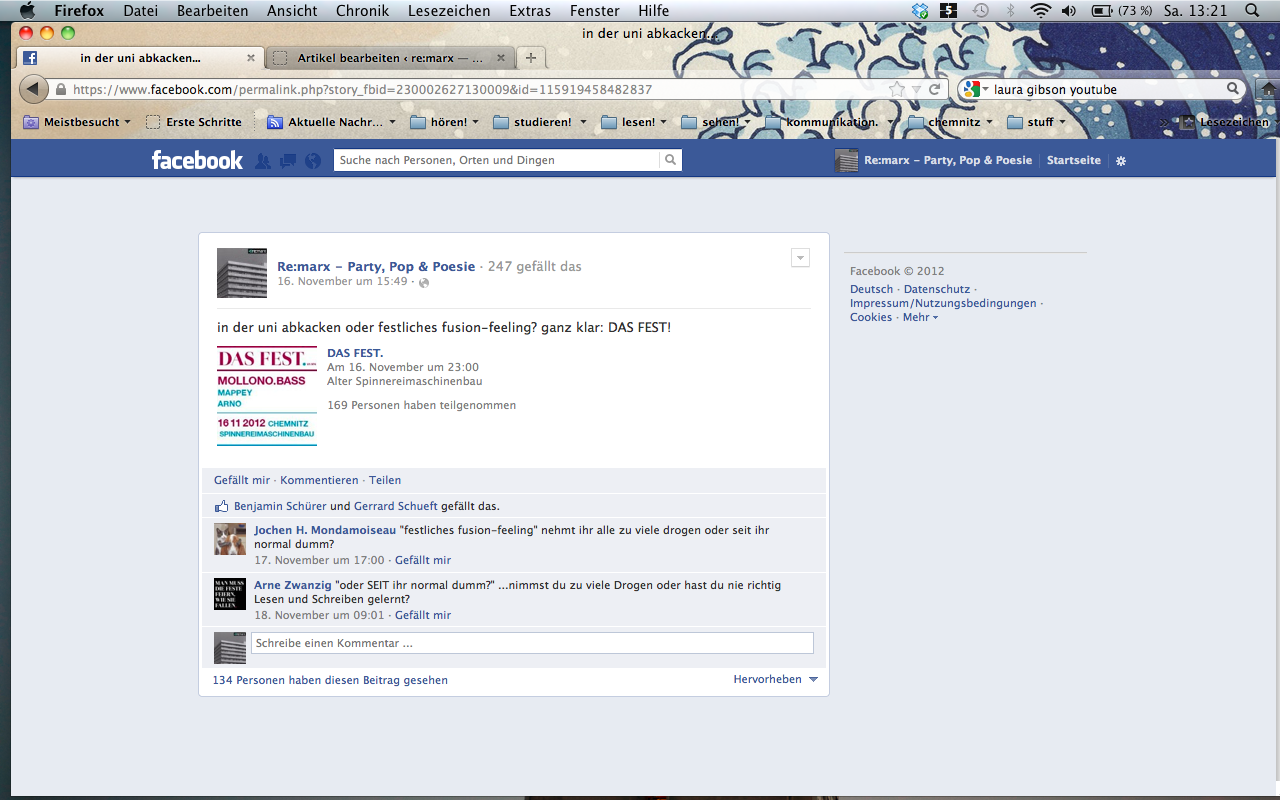This screenshot has height=800, width=1280.
Task: Open the DAS FEST. event link
Action: coord(355,353)
